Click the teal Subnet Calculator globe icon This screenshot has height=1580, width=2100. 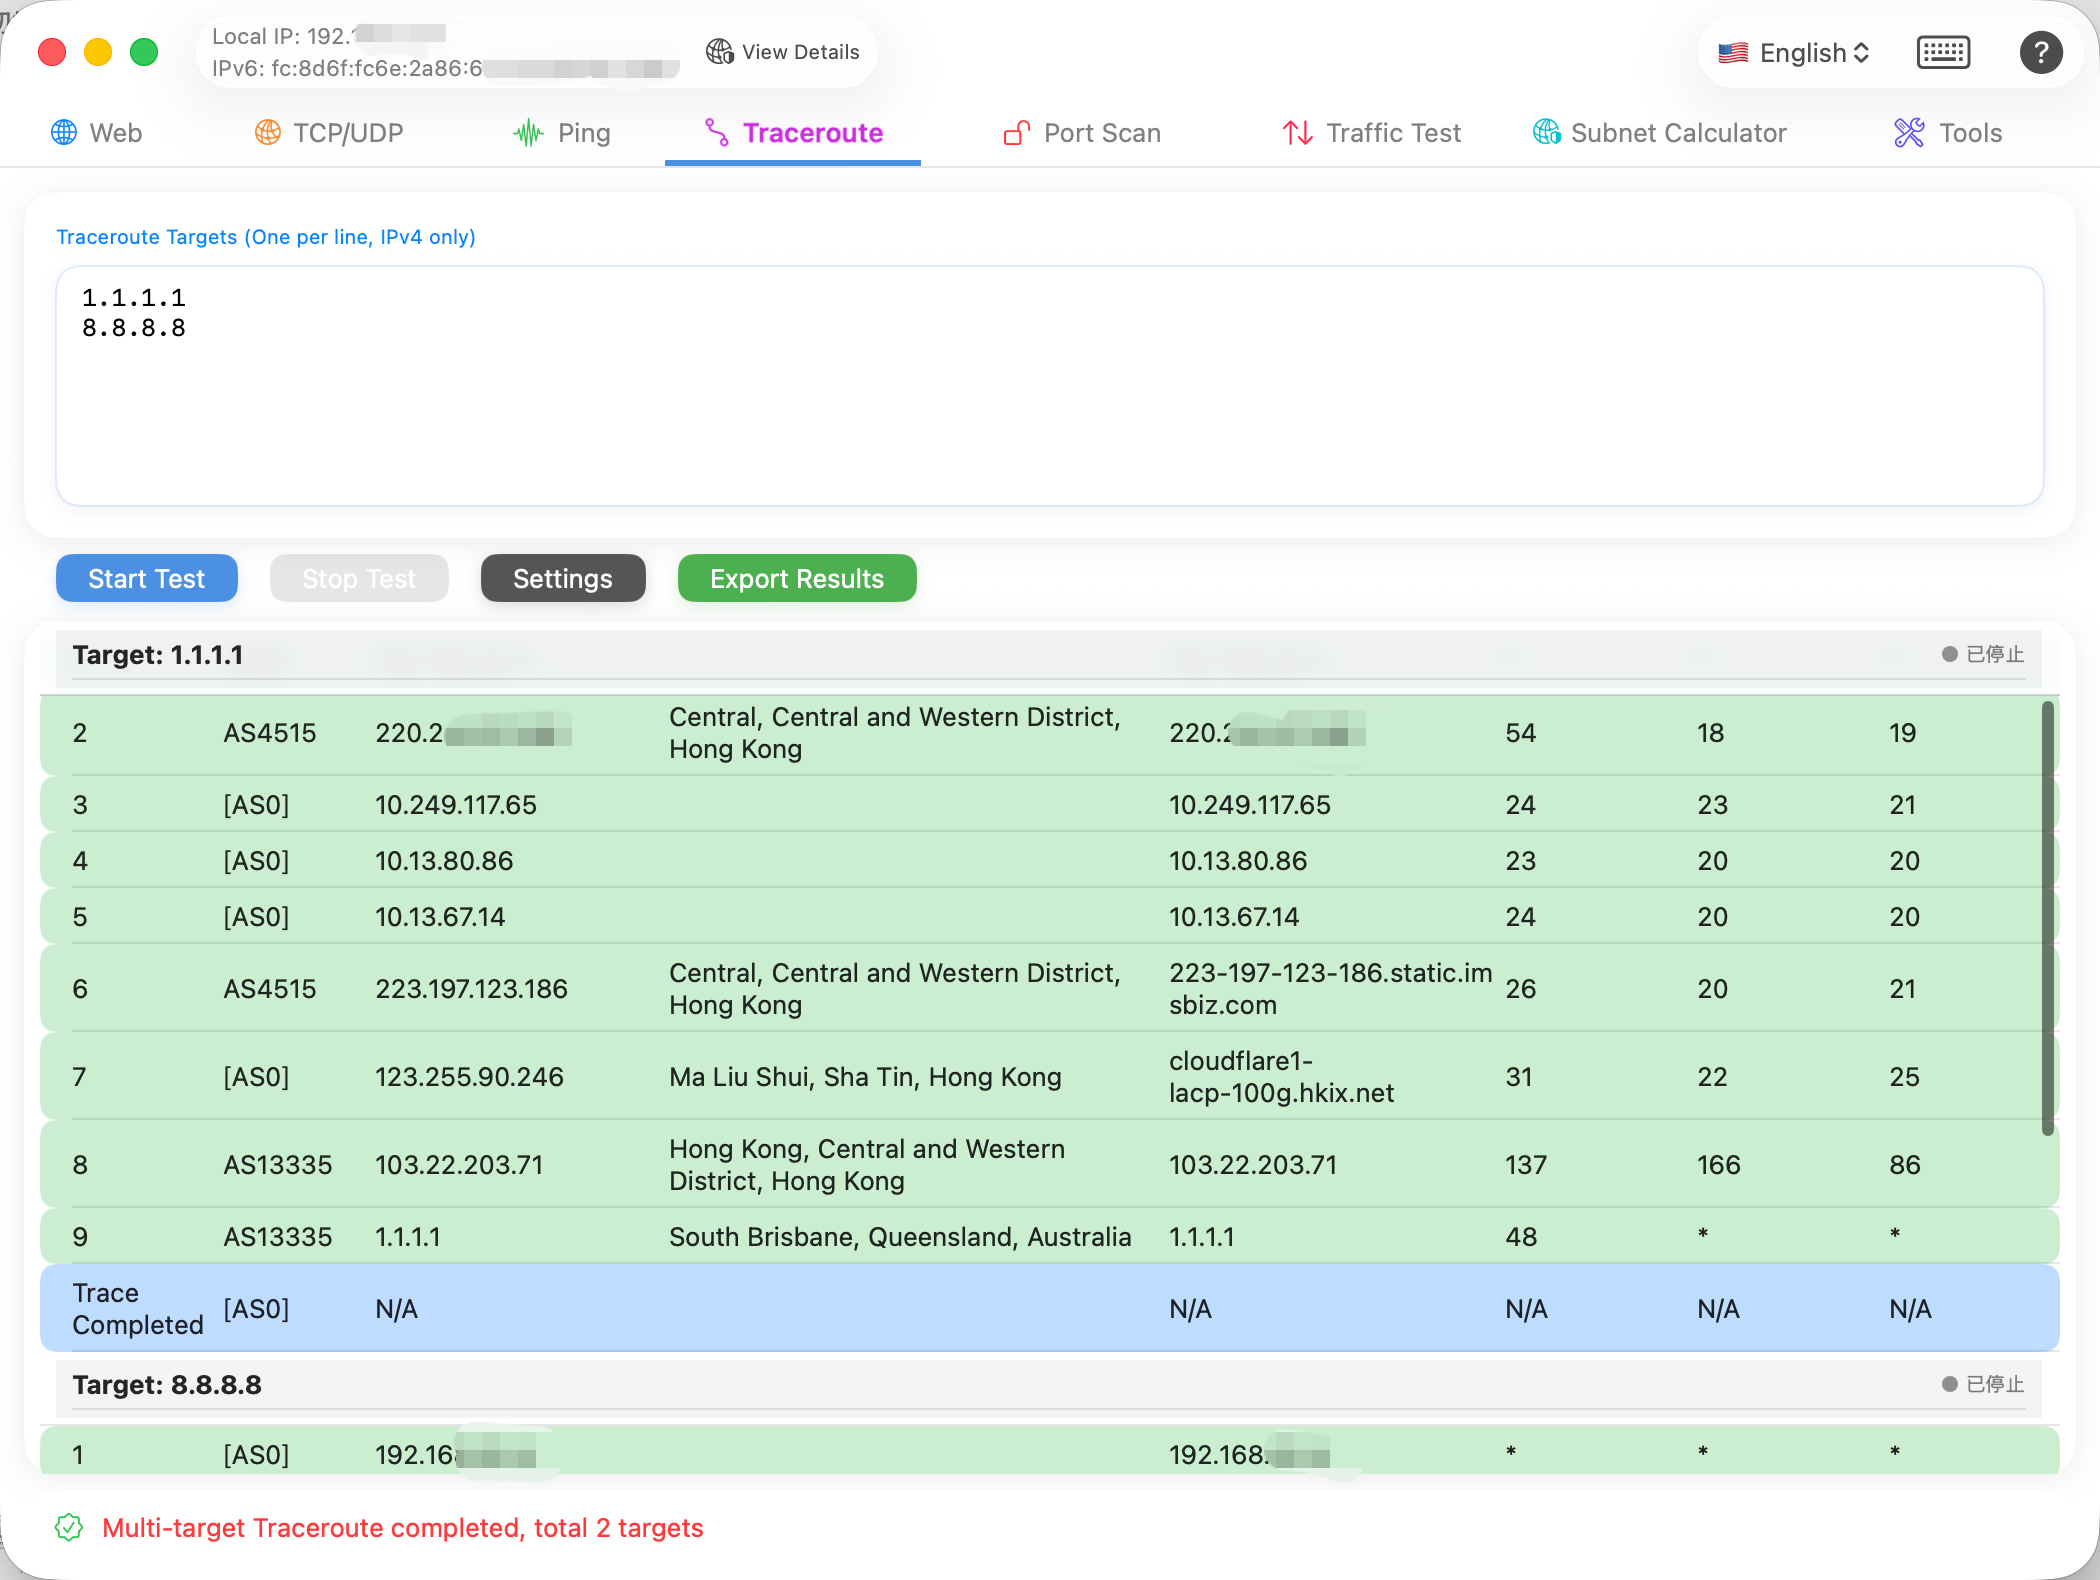pyautogui.click(x=1545, y=132)
